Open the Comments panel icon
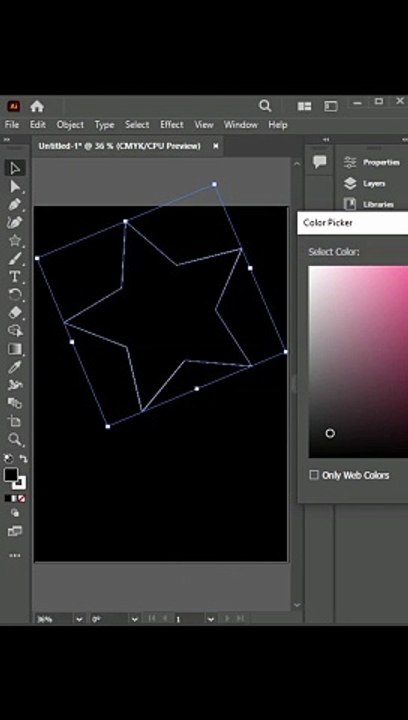 [x=319, y=161]
